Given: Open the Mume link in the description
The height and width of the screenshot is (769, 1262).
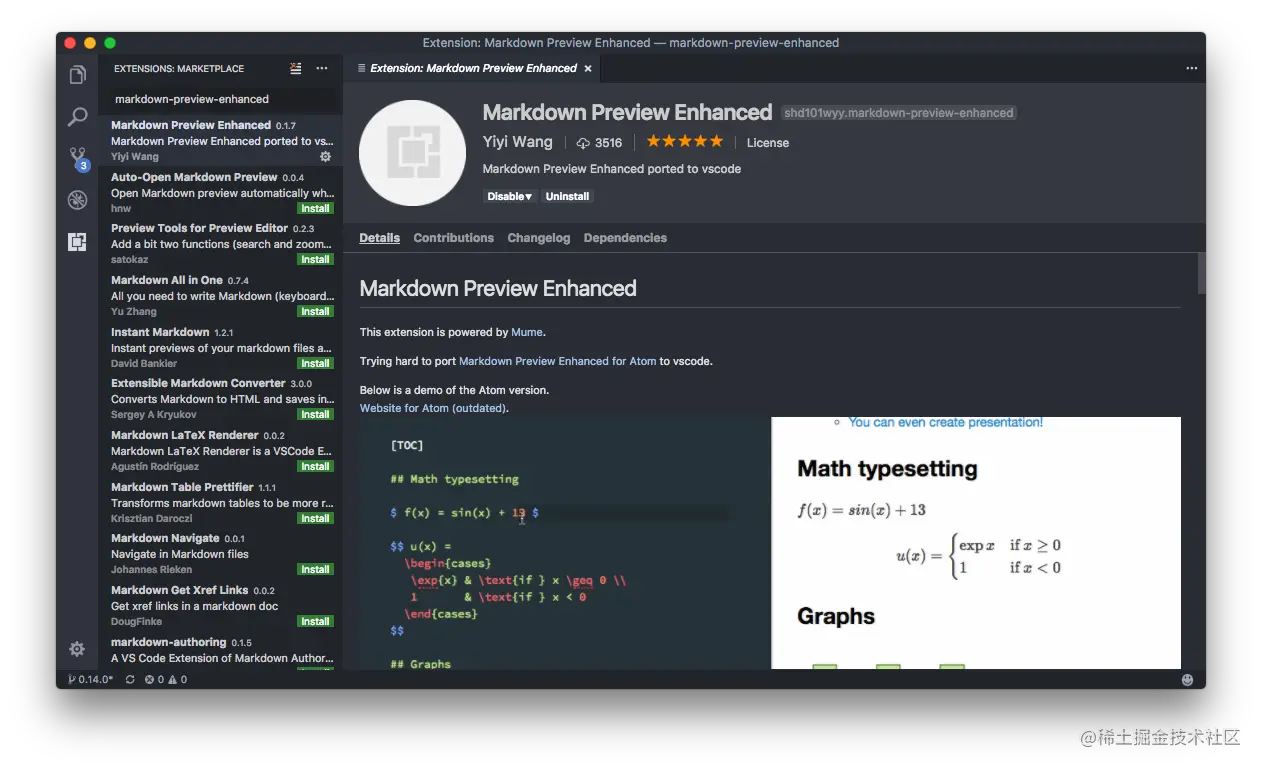Looking at the screenshot, I should pyautogui.click(x=527, y=331).
